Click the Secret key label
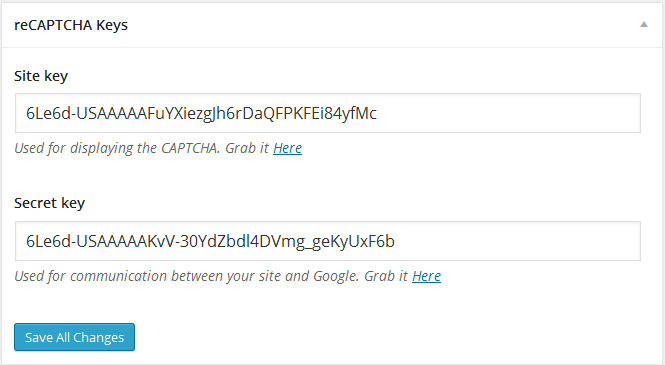The image size is (665, 365). (x=49, y=203)
